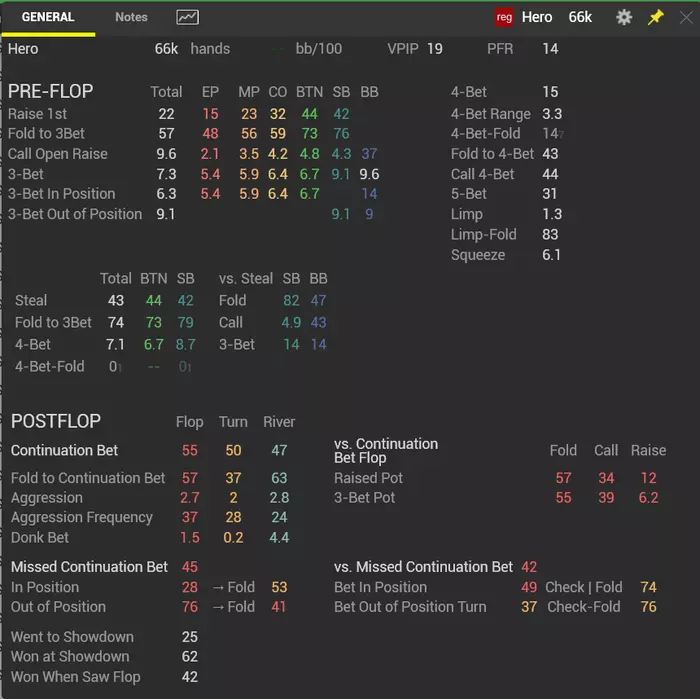This screenshot has width=700, height=699.
Task: Click Check | Fold value 74
Action: 648,587
